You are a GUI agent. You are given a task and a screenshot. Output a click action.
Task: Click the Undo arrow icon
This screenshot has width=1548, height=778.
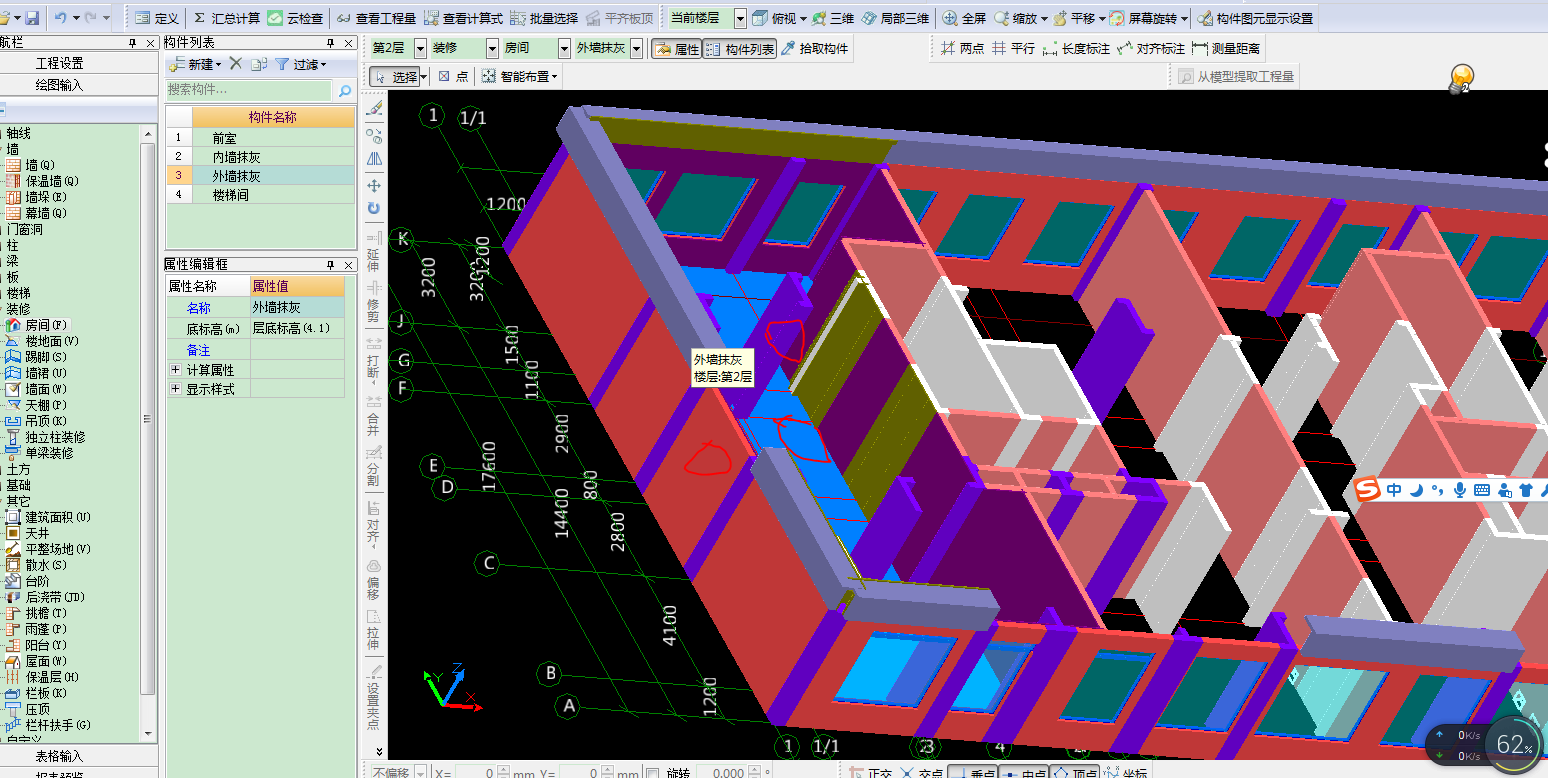tap(60, 18)
